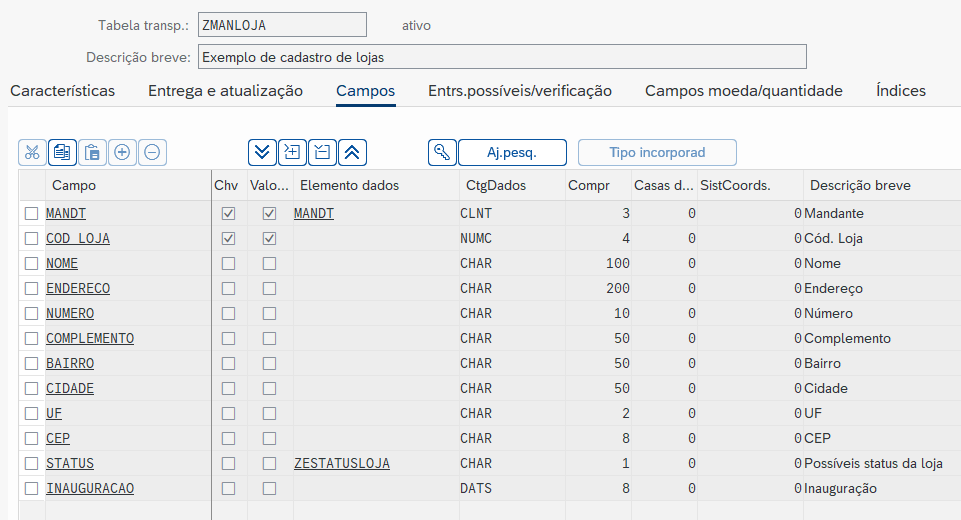Open the ZESTATUSLOJA data element link
Screen dimensions: 961x520
point(342,464)
